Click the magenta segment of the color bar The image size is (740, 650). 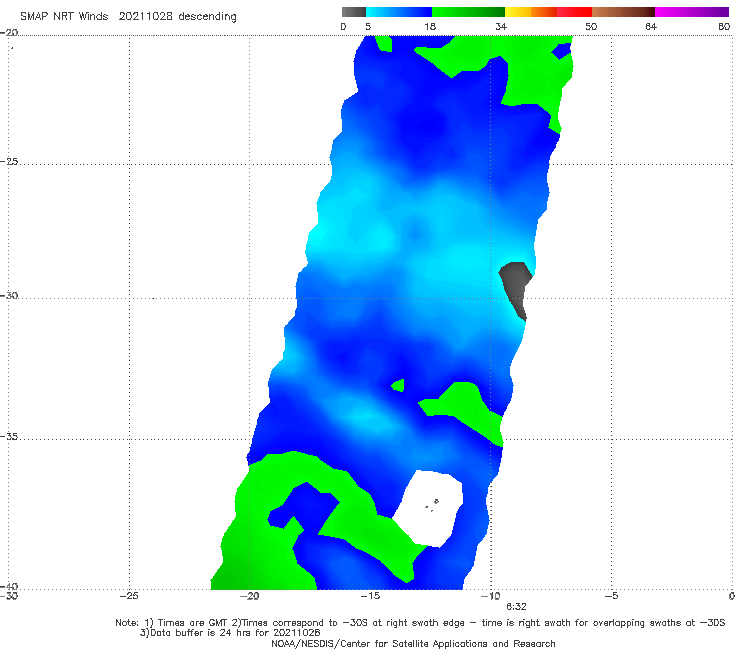[692, 12]
